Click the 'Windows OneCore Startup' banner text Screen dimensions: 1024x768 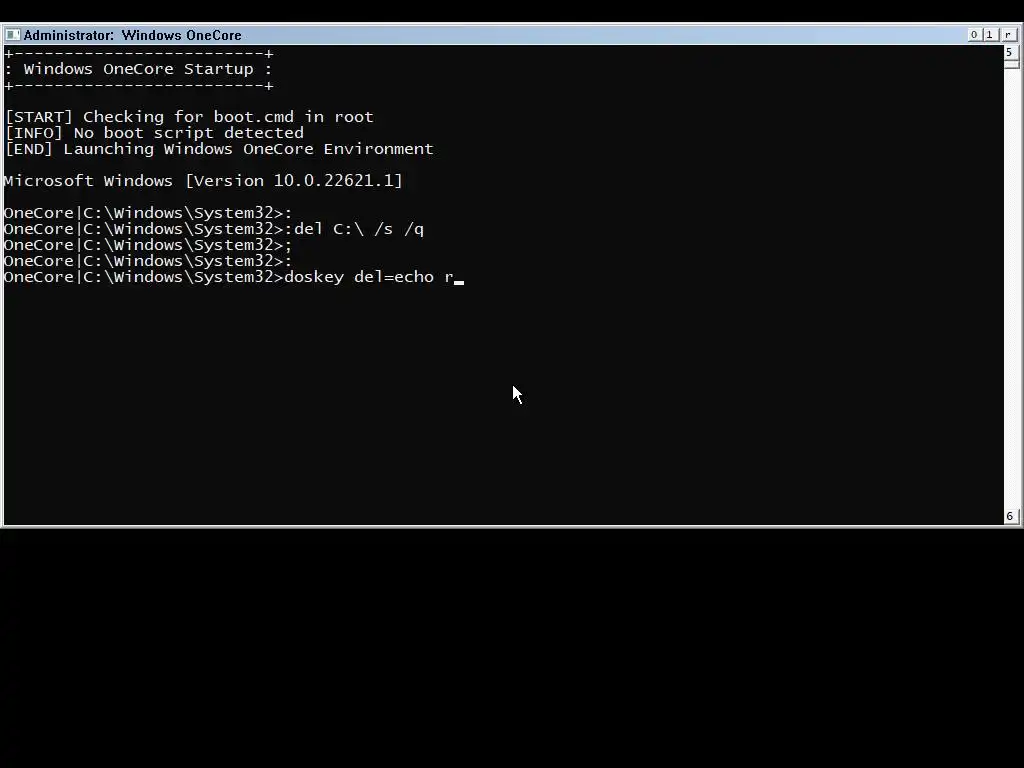pos(138,69)
